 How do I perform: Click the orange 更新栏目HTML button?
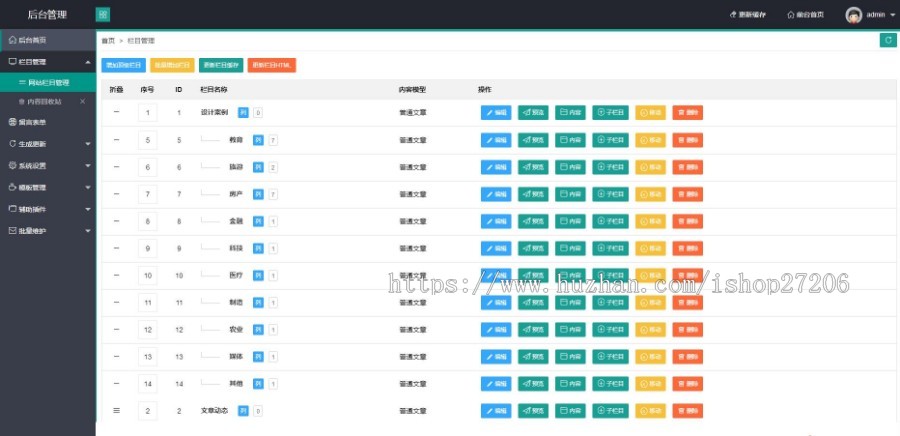pyautogui.click(x=271, y=66)
